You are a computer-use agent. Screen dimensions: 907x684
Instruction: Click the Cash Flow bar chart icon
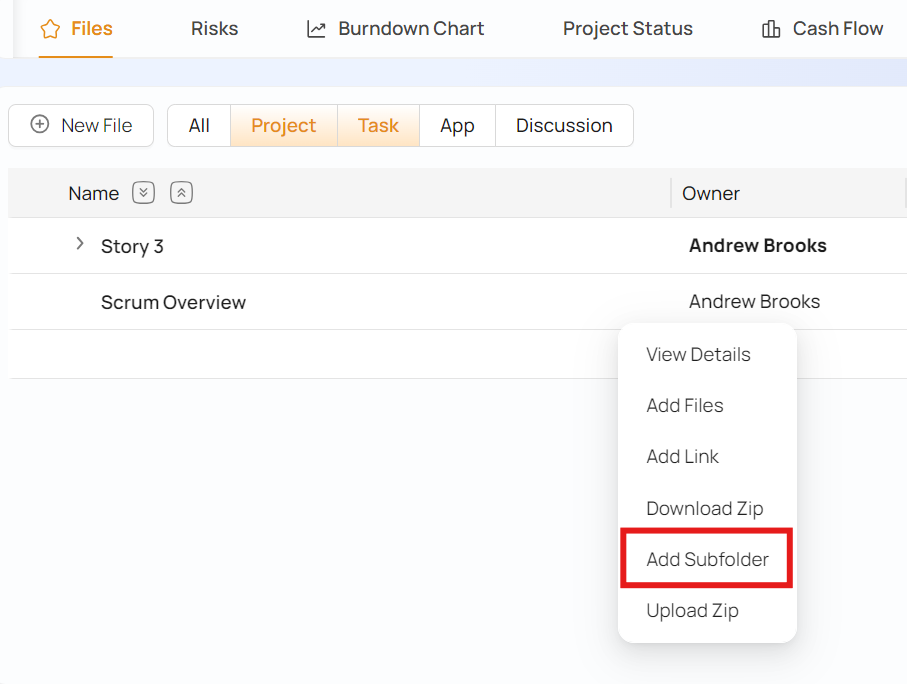coord(771,29)
